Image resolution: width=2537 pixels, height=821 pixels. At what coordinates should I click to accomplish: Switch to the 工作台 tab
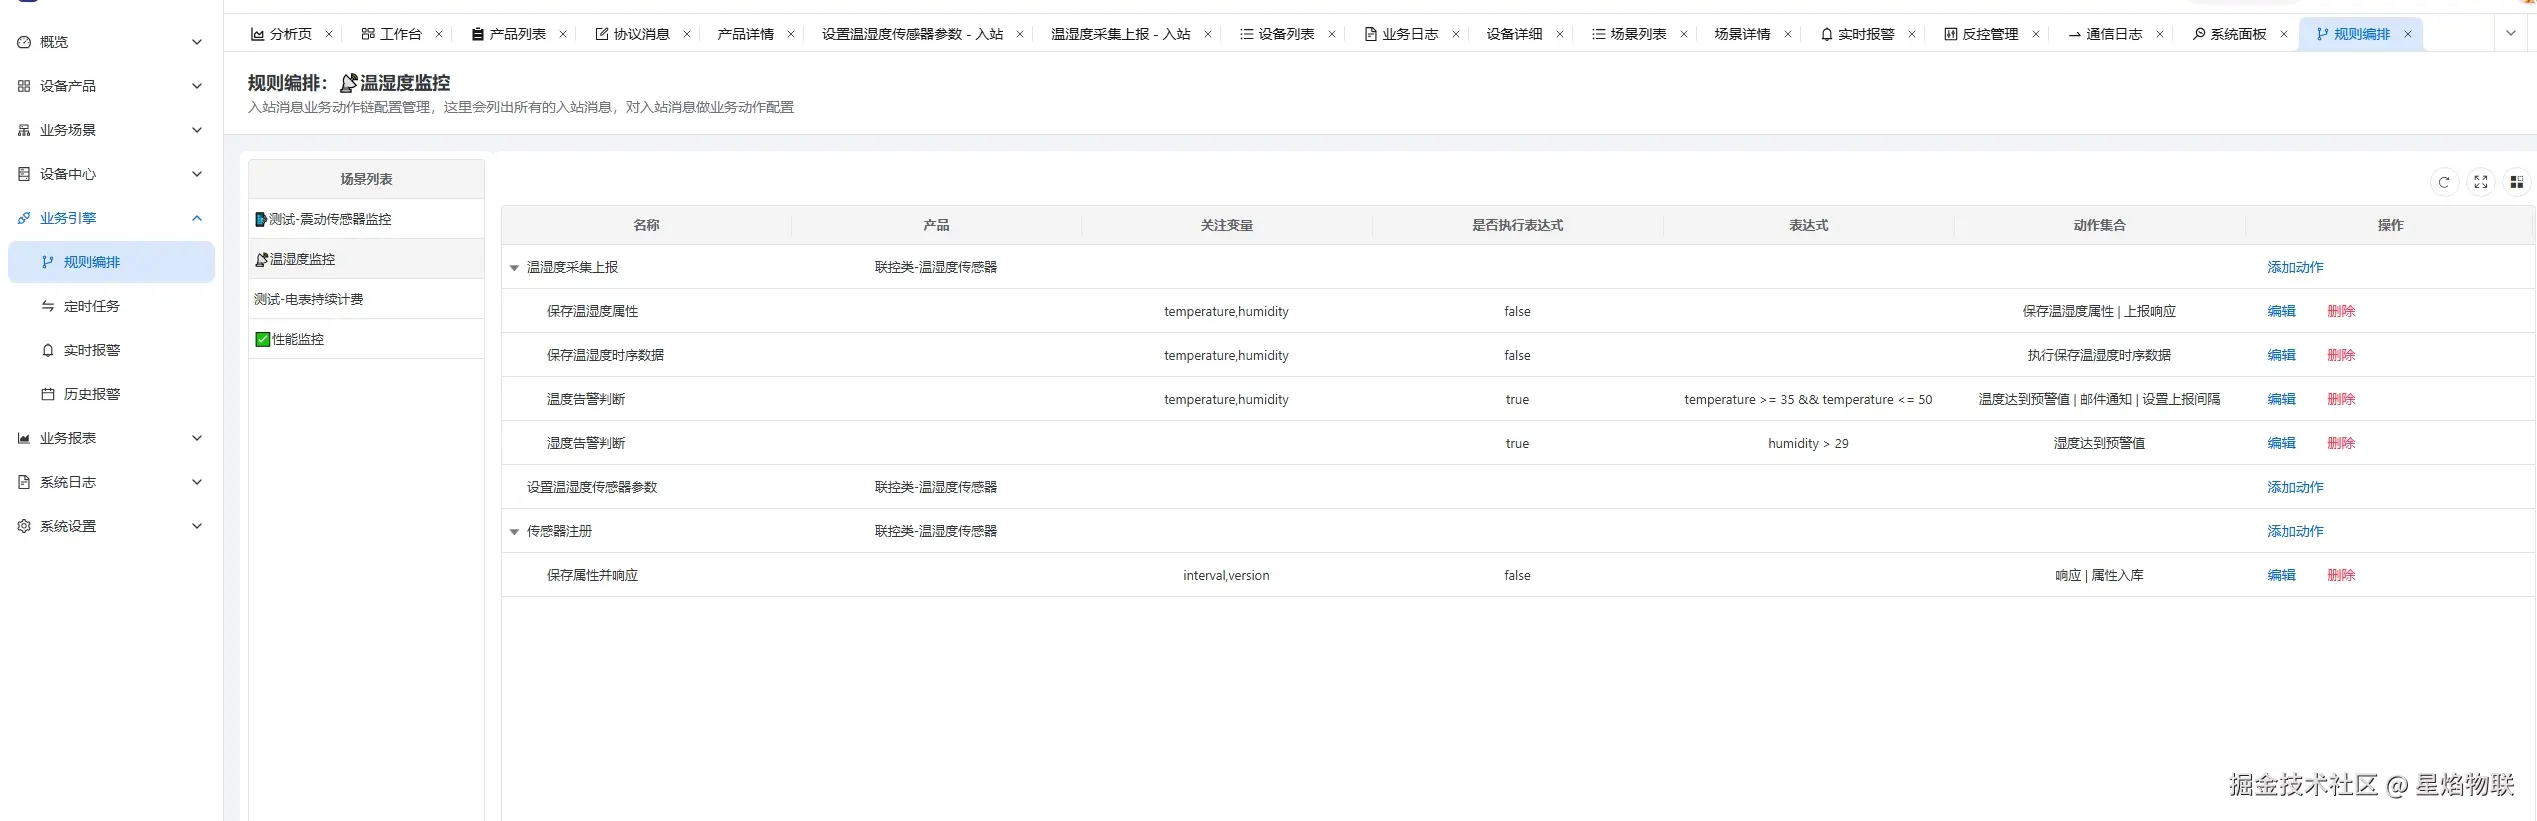(391, 34)
